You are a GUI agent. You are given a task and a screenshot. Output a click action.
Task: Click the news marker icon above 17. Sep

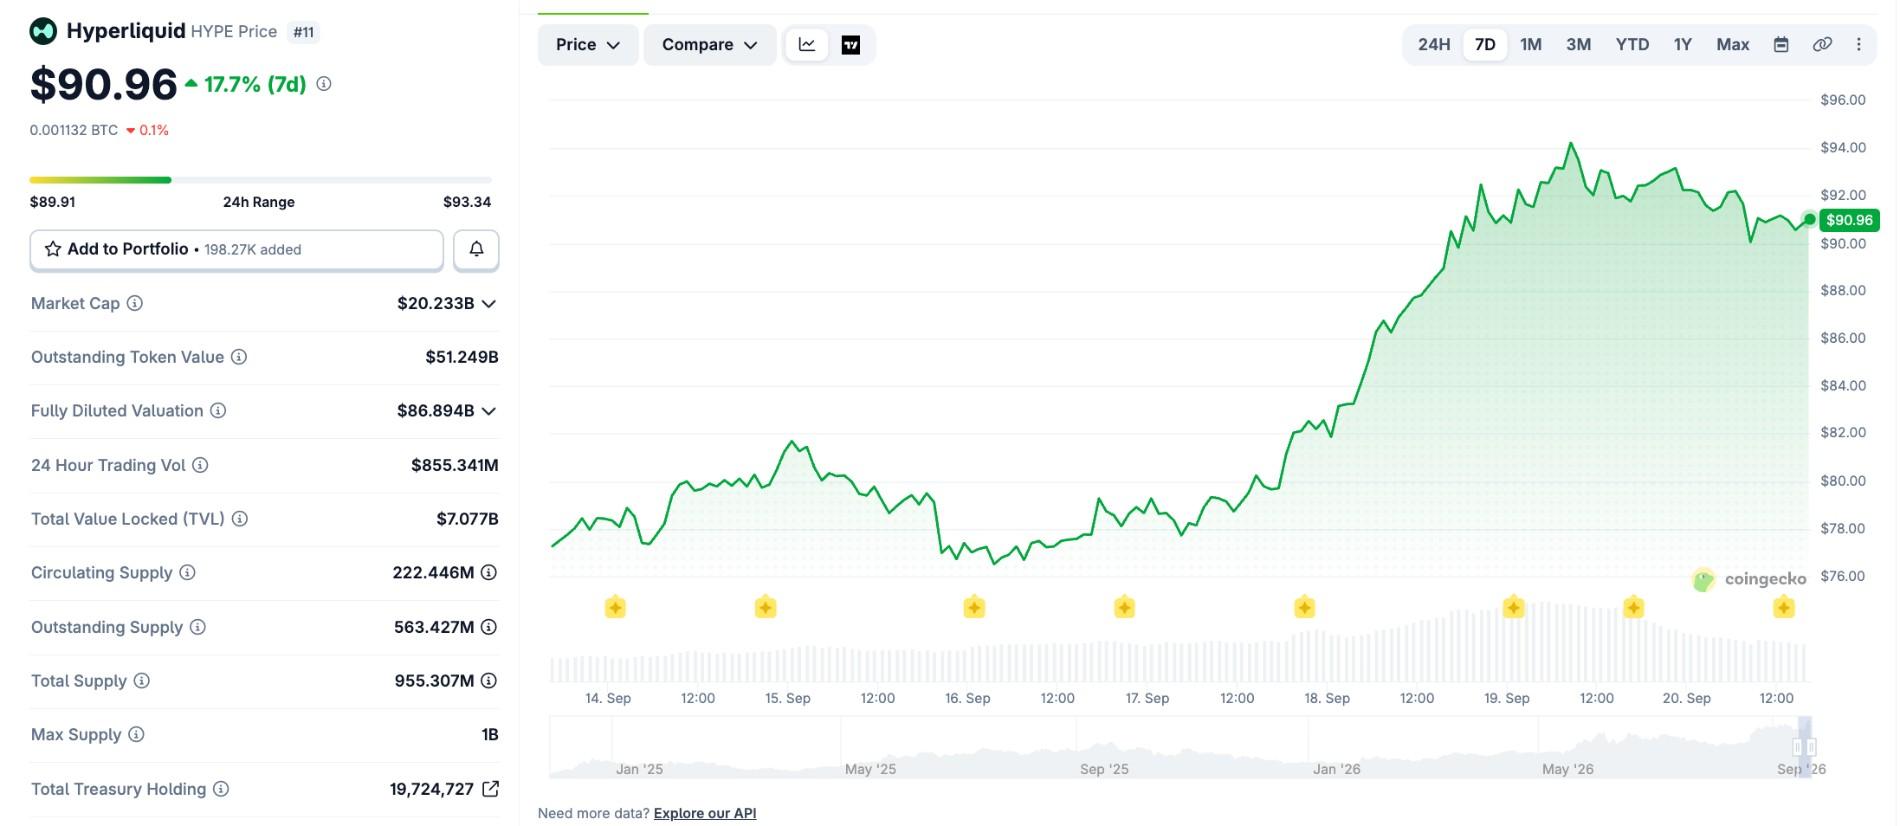[1124, 607]
